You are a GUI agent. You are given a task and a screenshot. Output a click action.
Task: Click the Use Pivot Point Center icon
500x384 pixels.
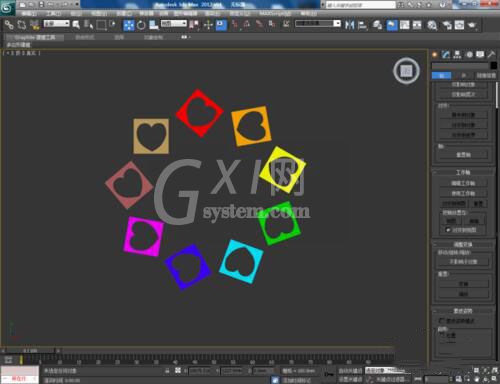click(x=194, y=25)
